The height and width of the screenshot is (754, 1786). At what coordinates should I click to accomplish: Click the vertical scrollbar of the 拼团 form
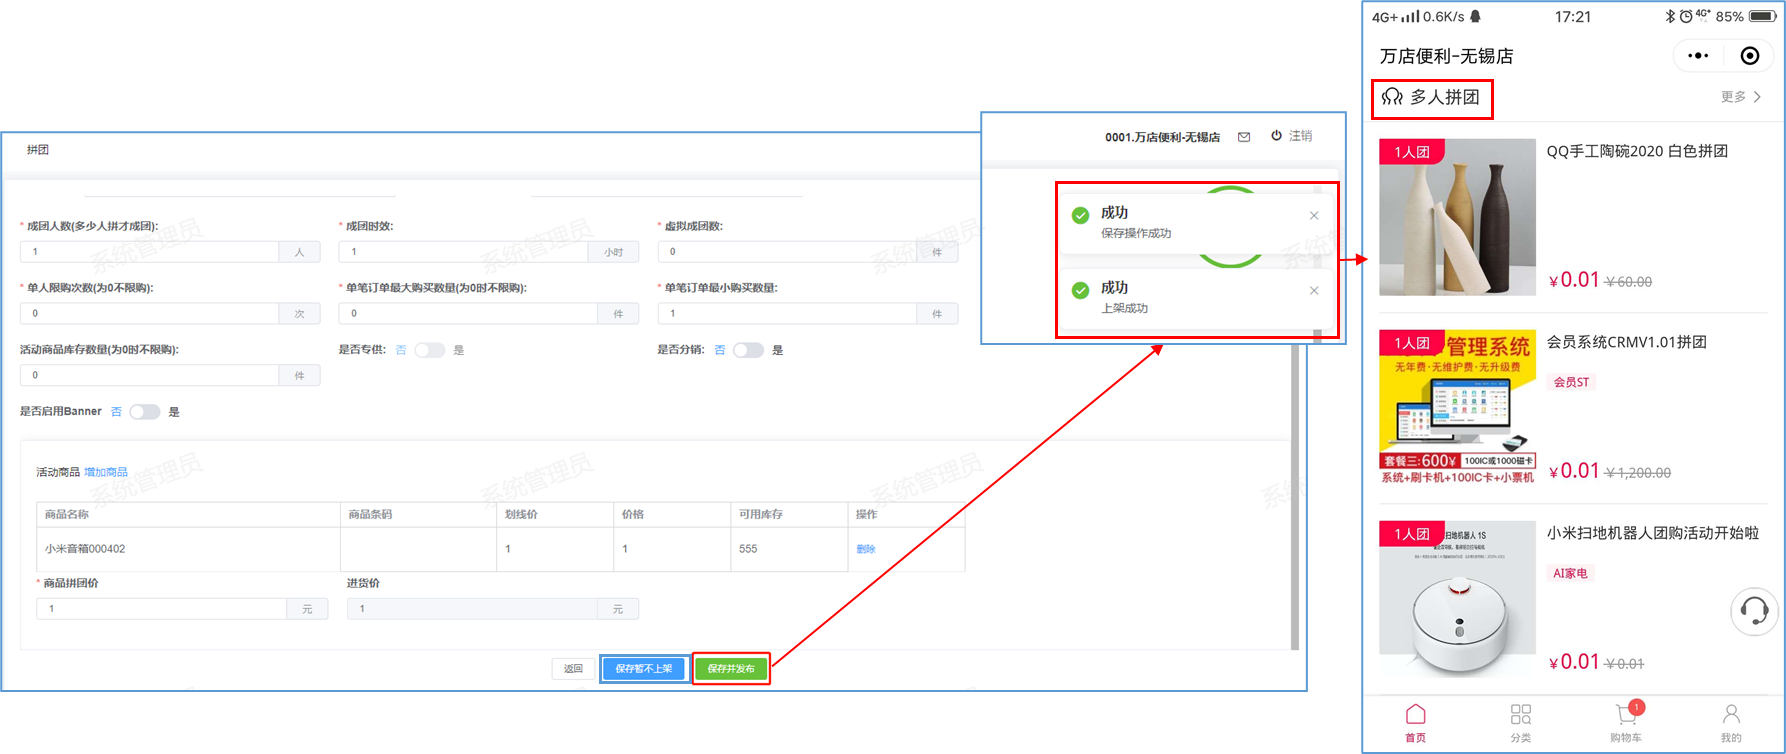[1294, 498]
